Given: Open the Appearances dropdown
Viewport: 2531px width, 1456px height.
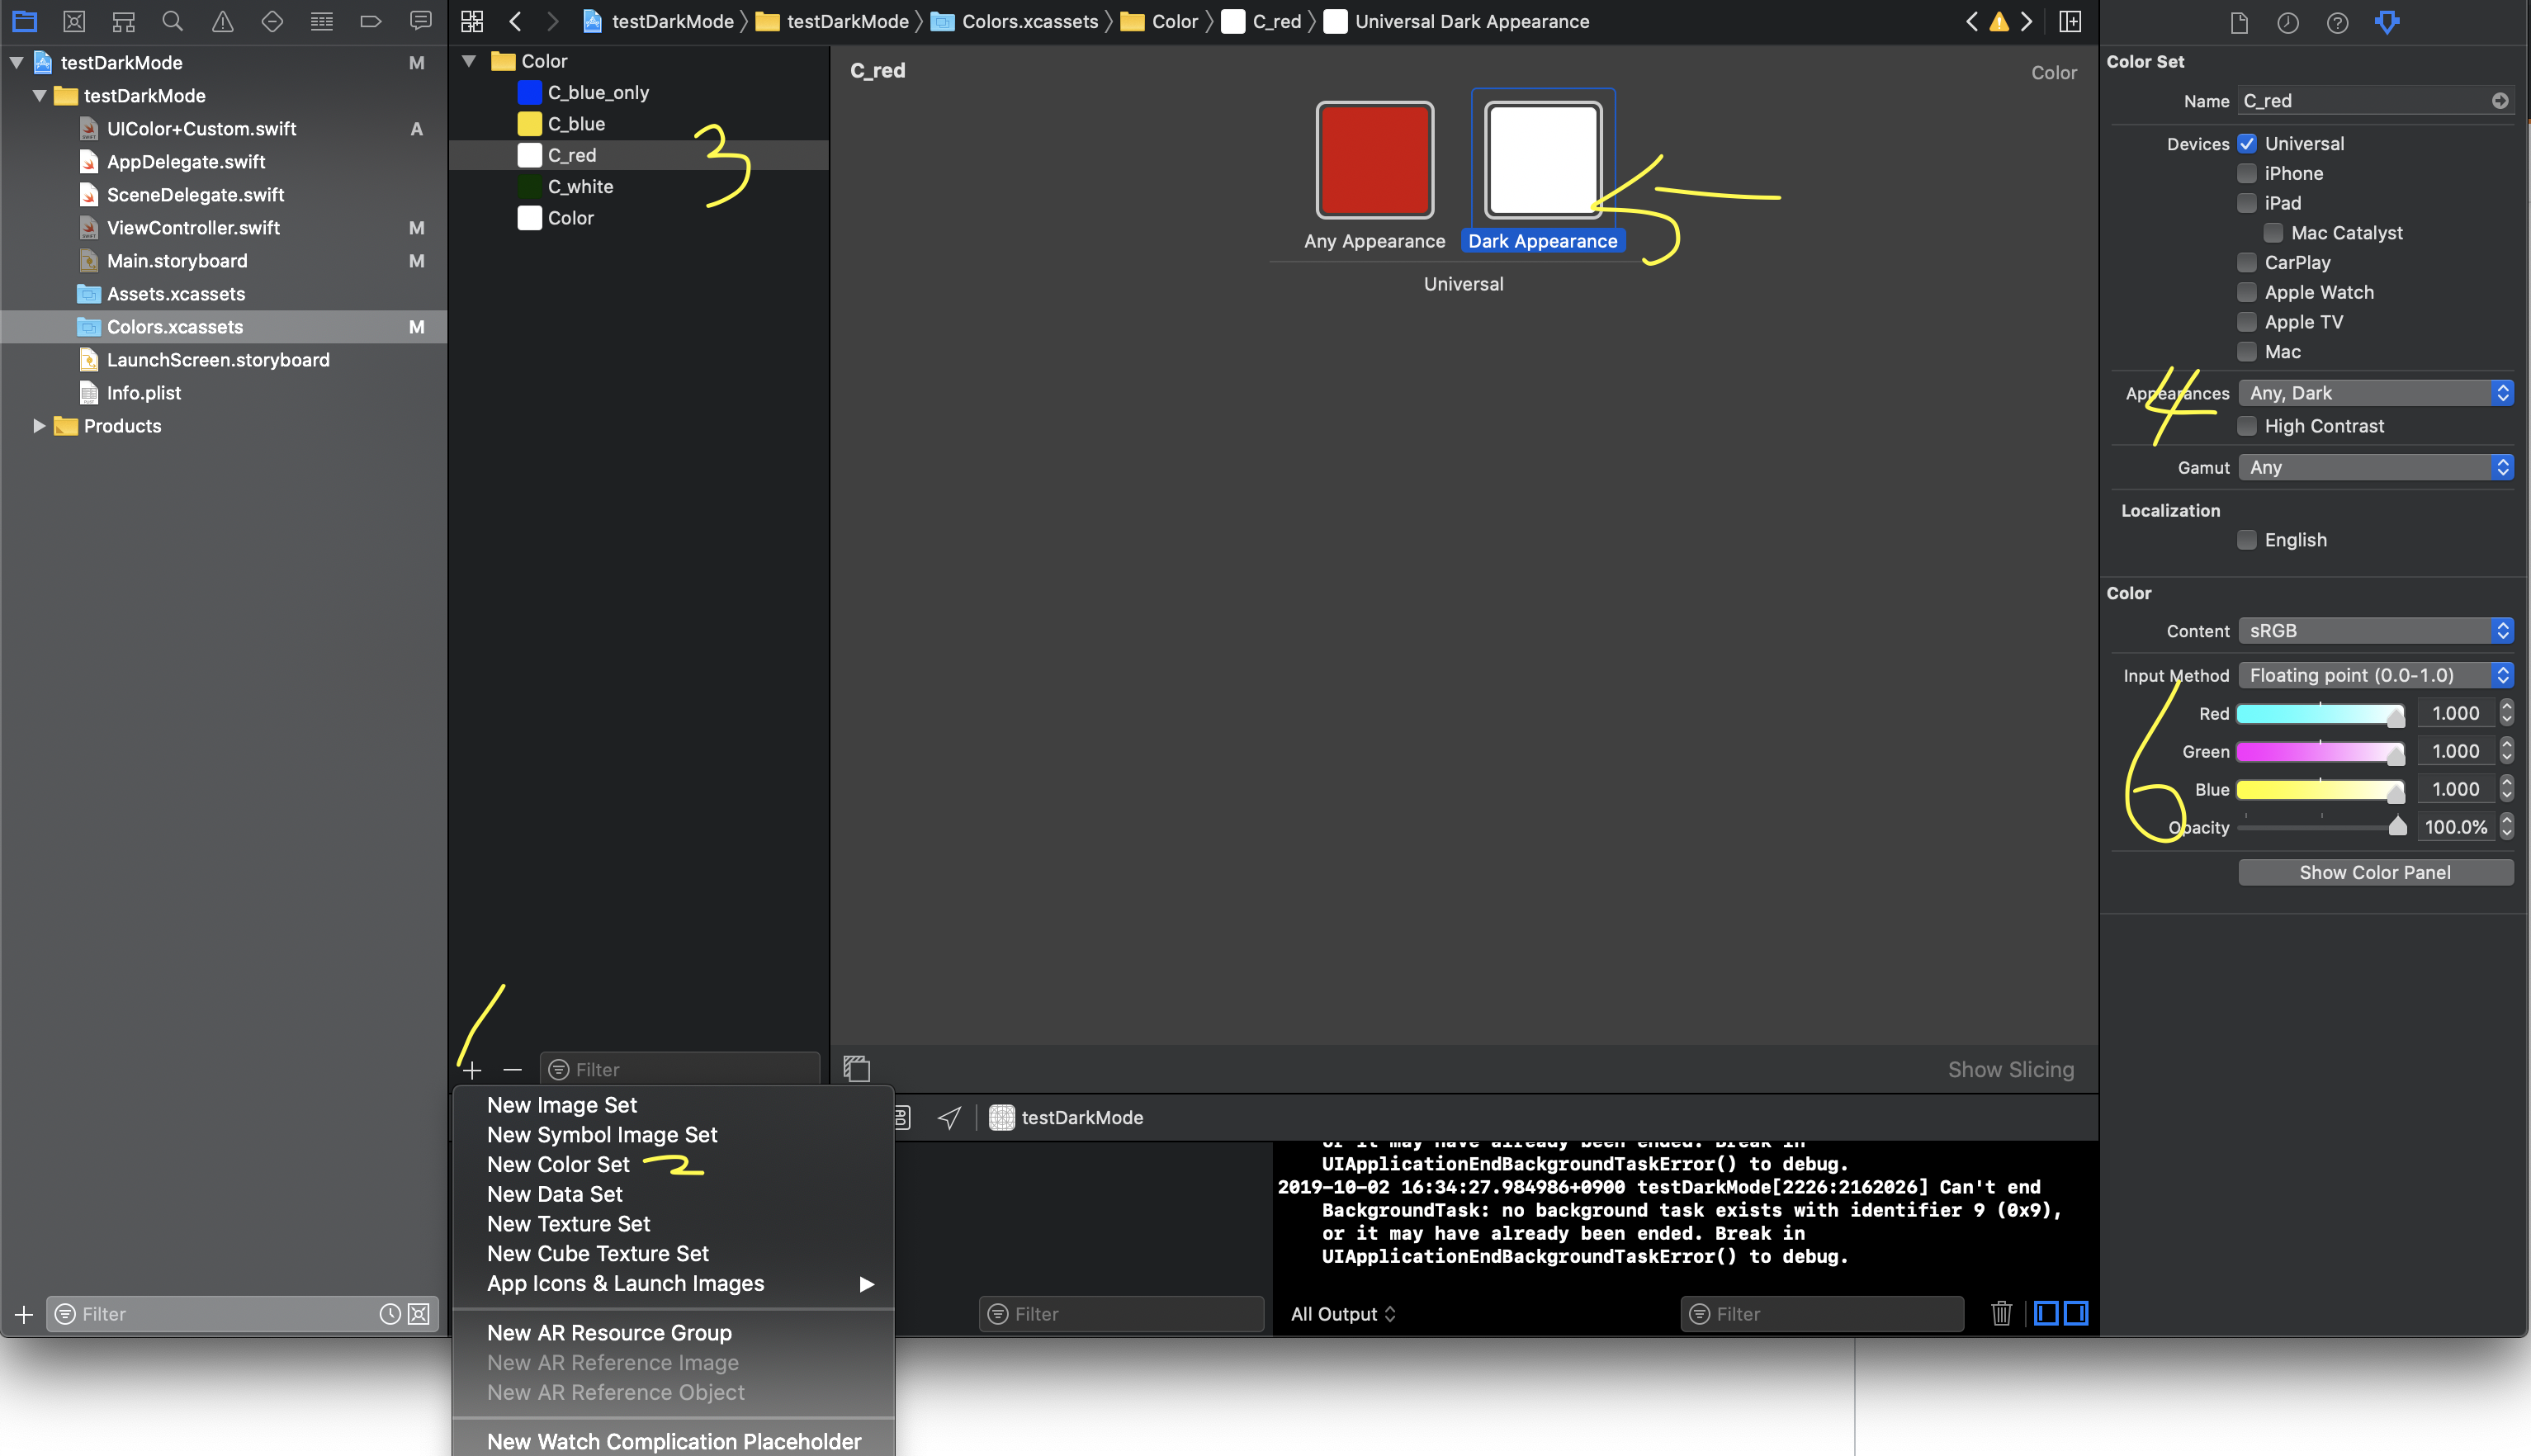Looking at the screenshot, I should 2375,393.
